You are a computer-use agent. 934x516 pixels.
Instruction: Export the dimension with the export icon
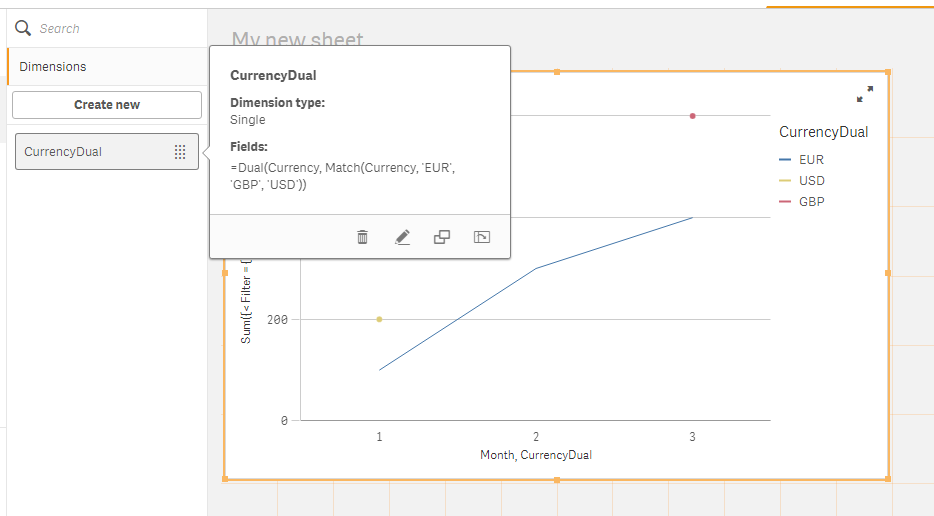[482, 237]
